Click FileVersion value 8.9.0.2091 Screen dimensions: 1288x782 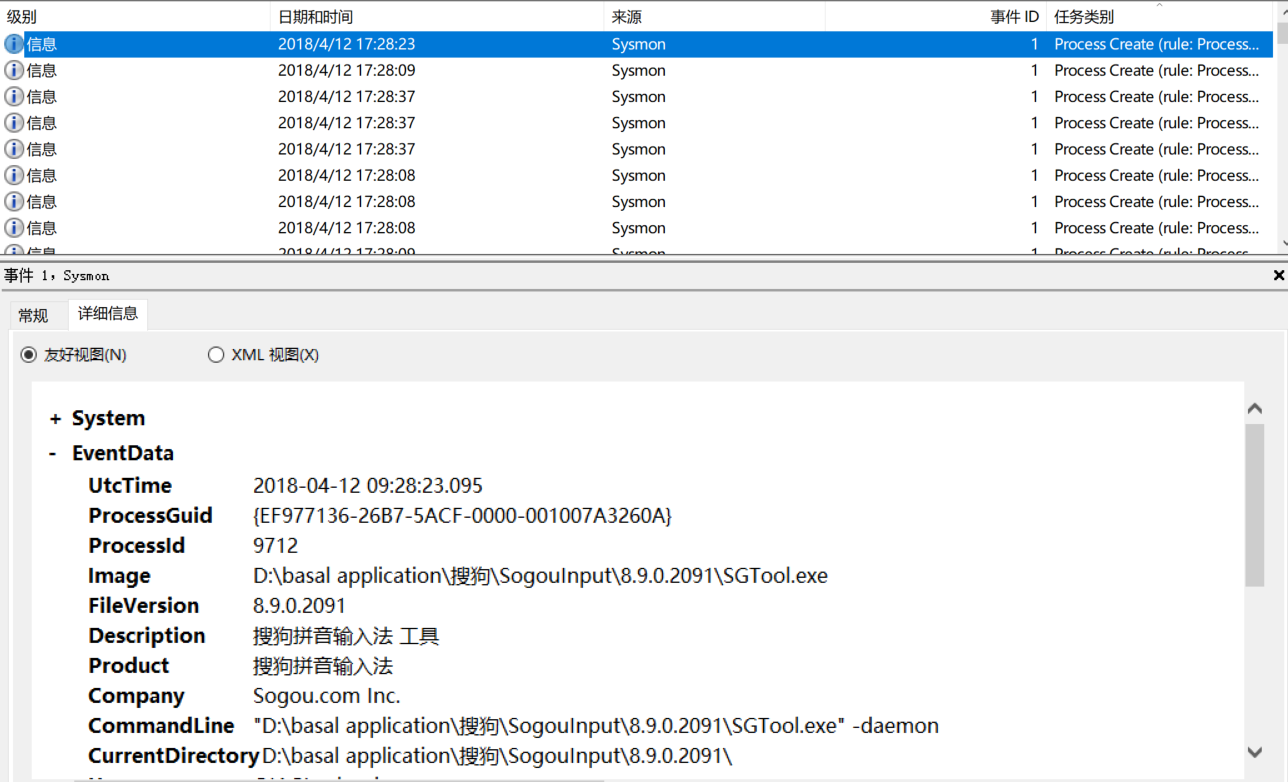(299, 606)
